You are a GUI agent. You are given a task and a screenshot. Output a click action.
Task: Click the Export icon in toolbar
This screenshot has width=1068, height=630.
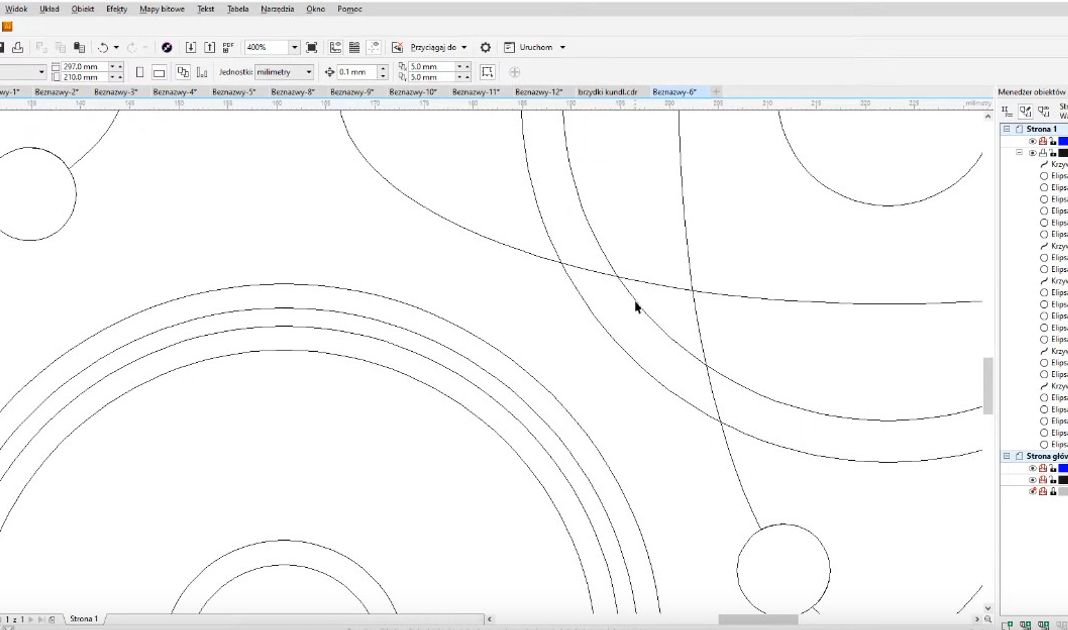click(209, 47)
